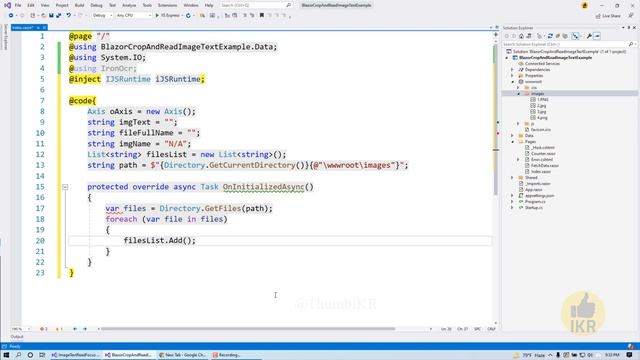Click Solution Explorer sync/refresh icon
Screen dimensions: 640x360
[550, 36]
